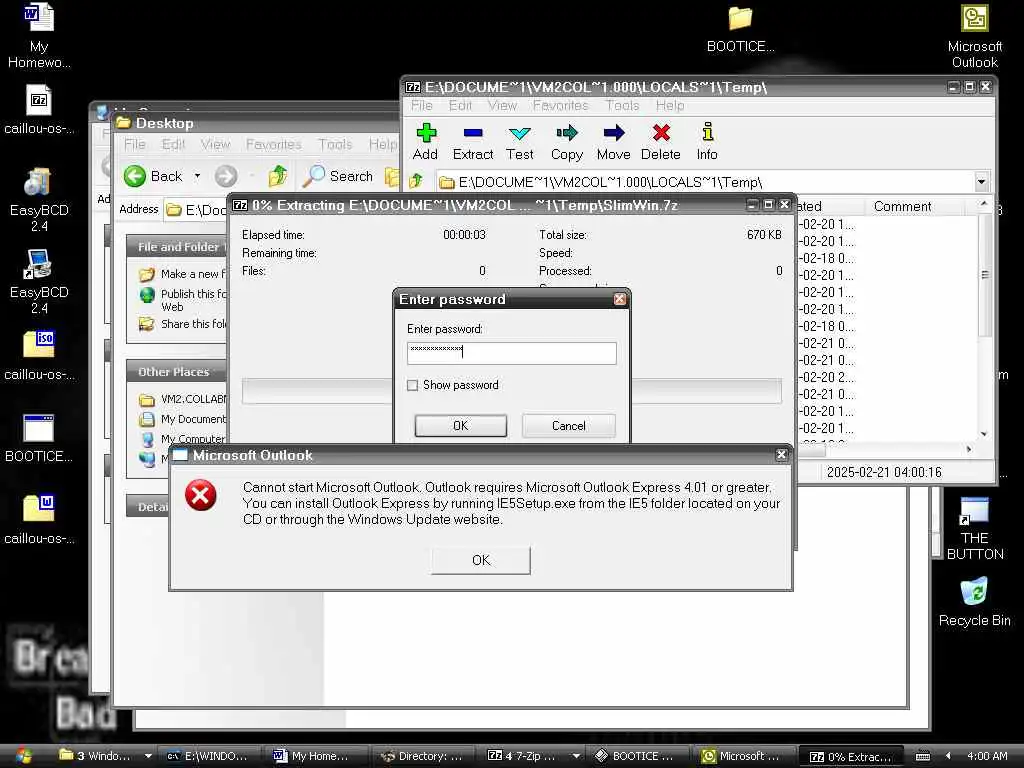Switch to E:\WINDO... command prompt taskbar button
This screenshot has height=768, width=1024.
pos(210,756)
